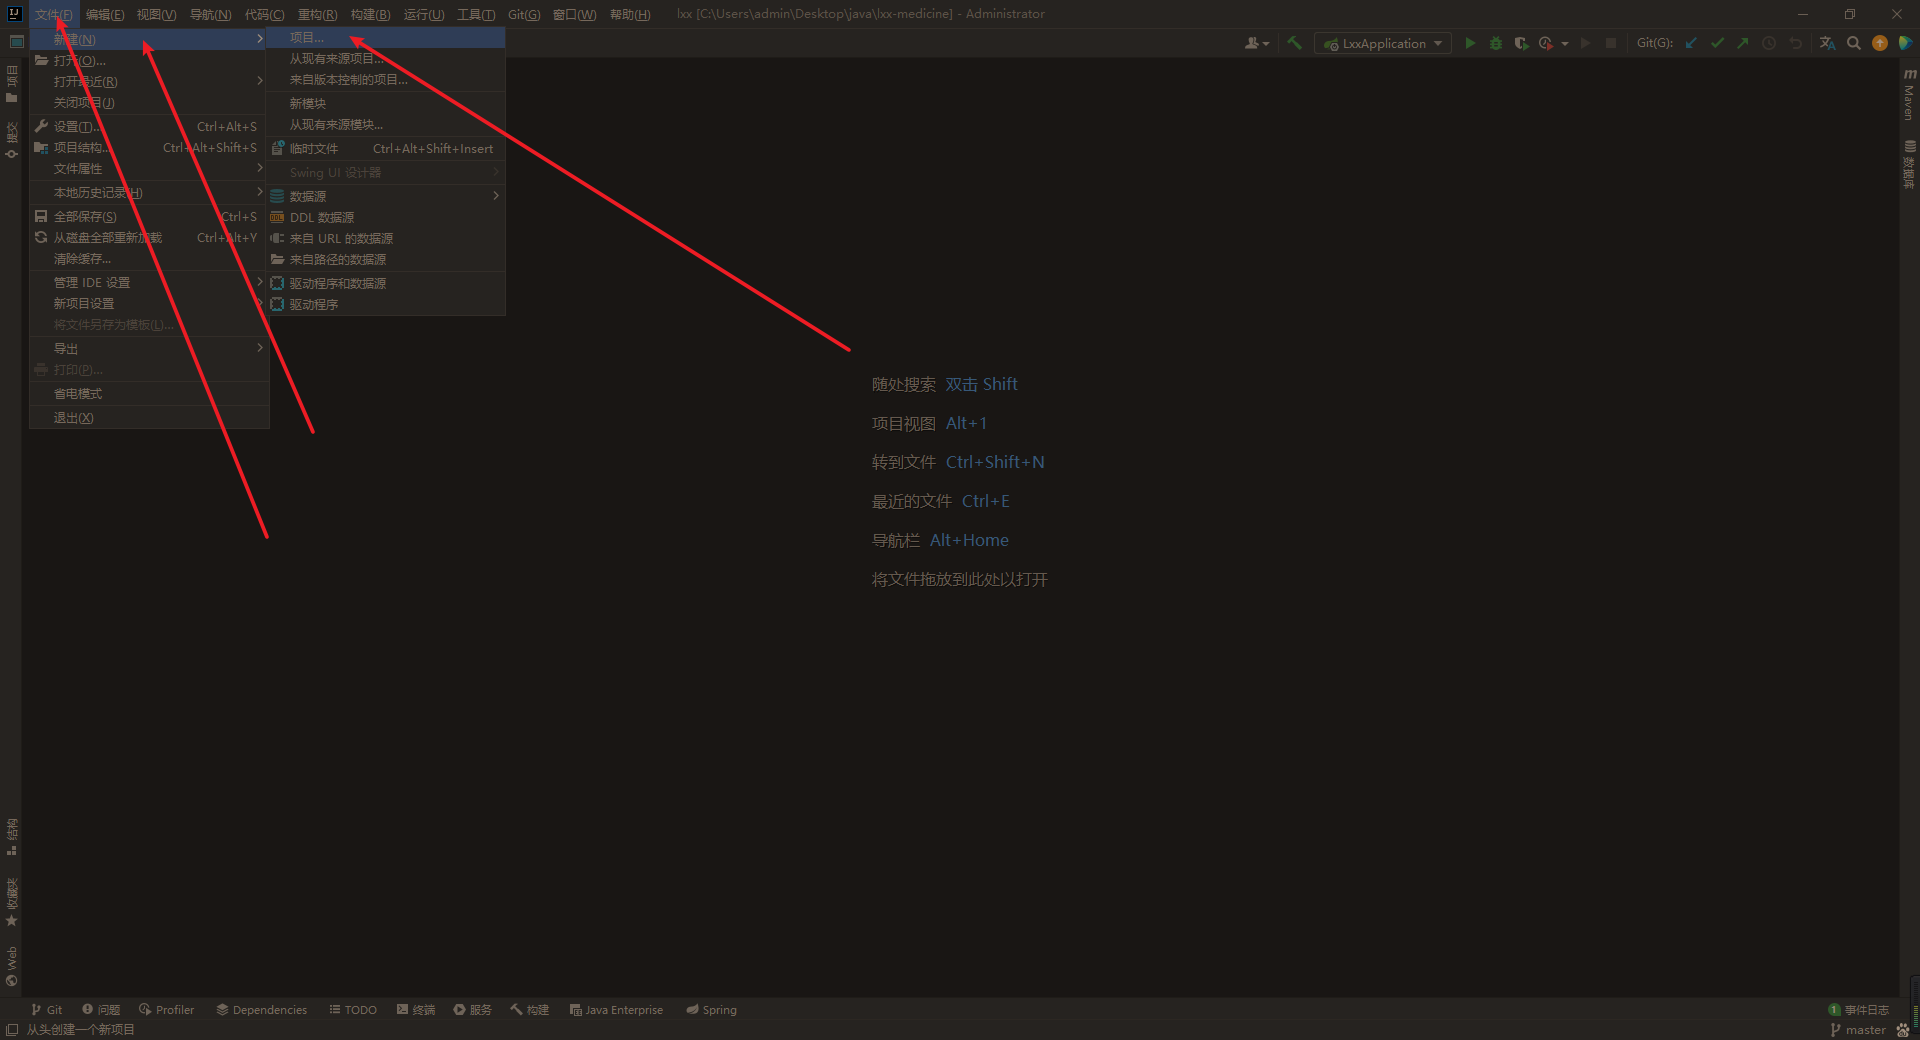
Task: Select 项目... to create a new project
Action: pyautogui.click(x=386, y=38)
